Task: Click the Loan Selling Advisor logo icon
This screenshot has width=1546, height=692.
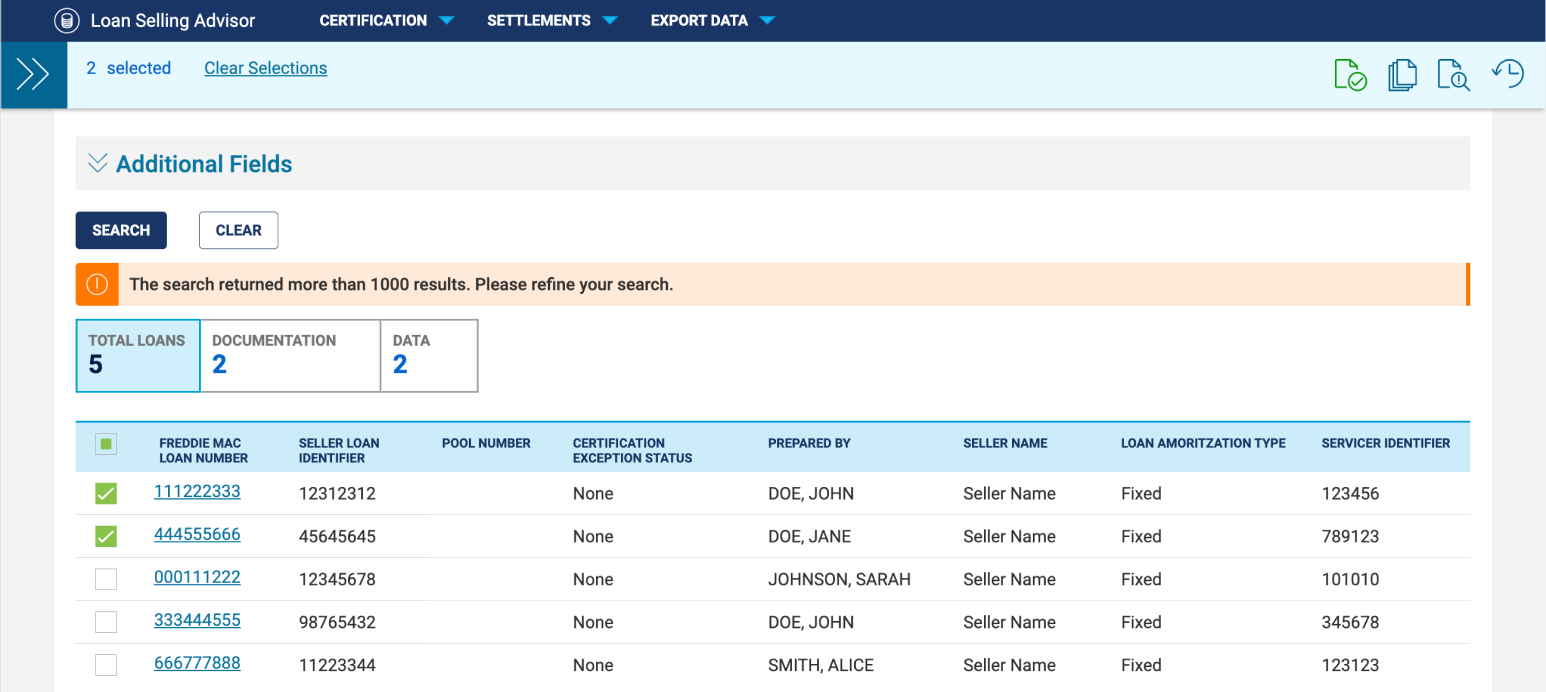Action: tap(67, 20)
